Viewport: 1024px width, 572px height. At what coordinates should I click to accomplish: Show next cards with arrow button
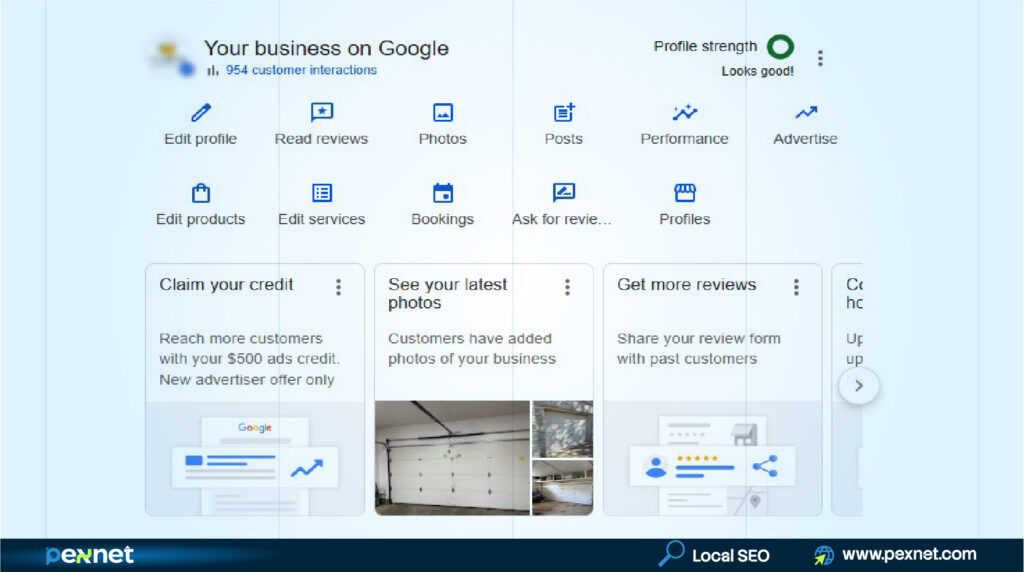pyautogui.click(x=859, y=386)
